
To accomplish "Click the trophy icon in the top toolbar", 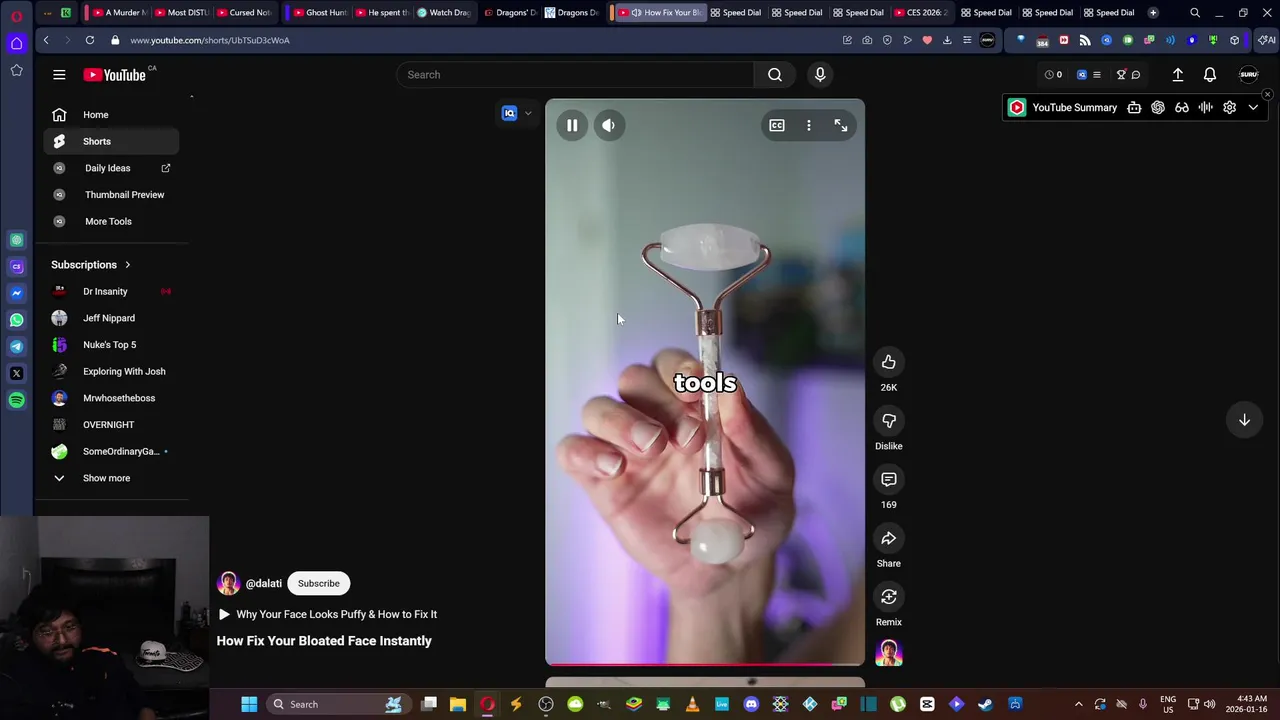I will coord(1121,75).
